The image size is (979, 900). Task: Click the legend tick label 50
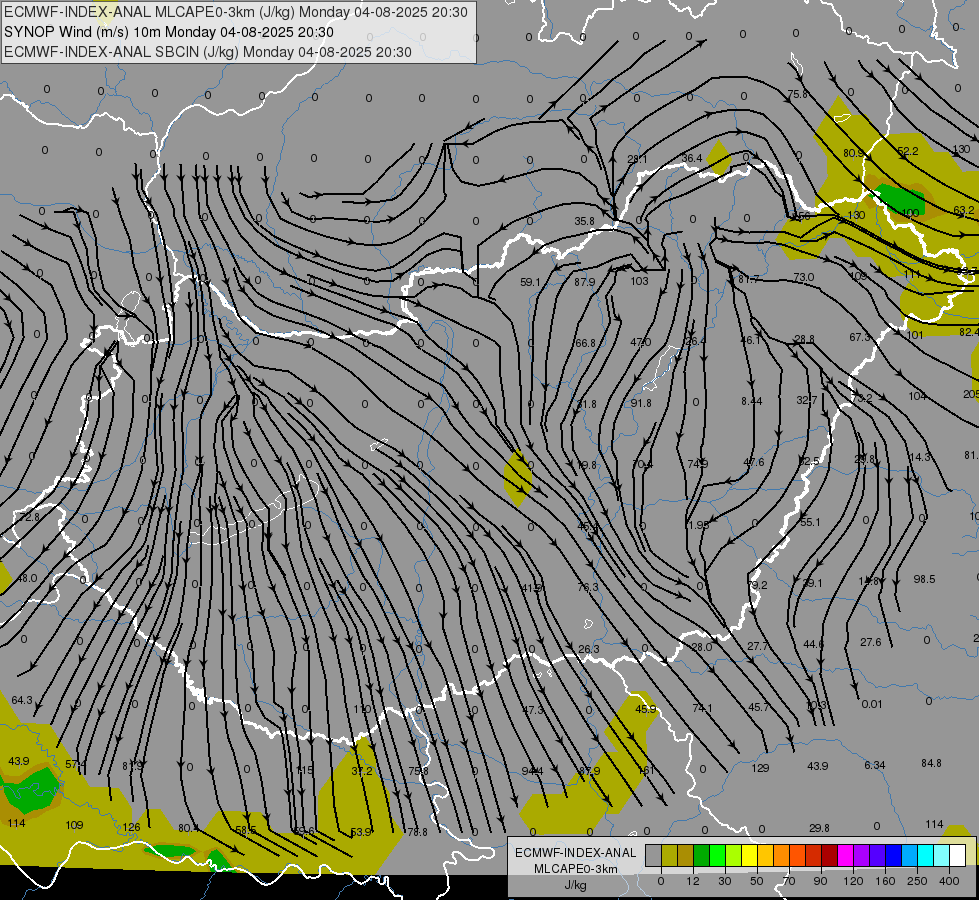(757, 881)
